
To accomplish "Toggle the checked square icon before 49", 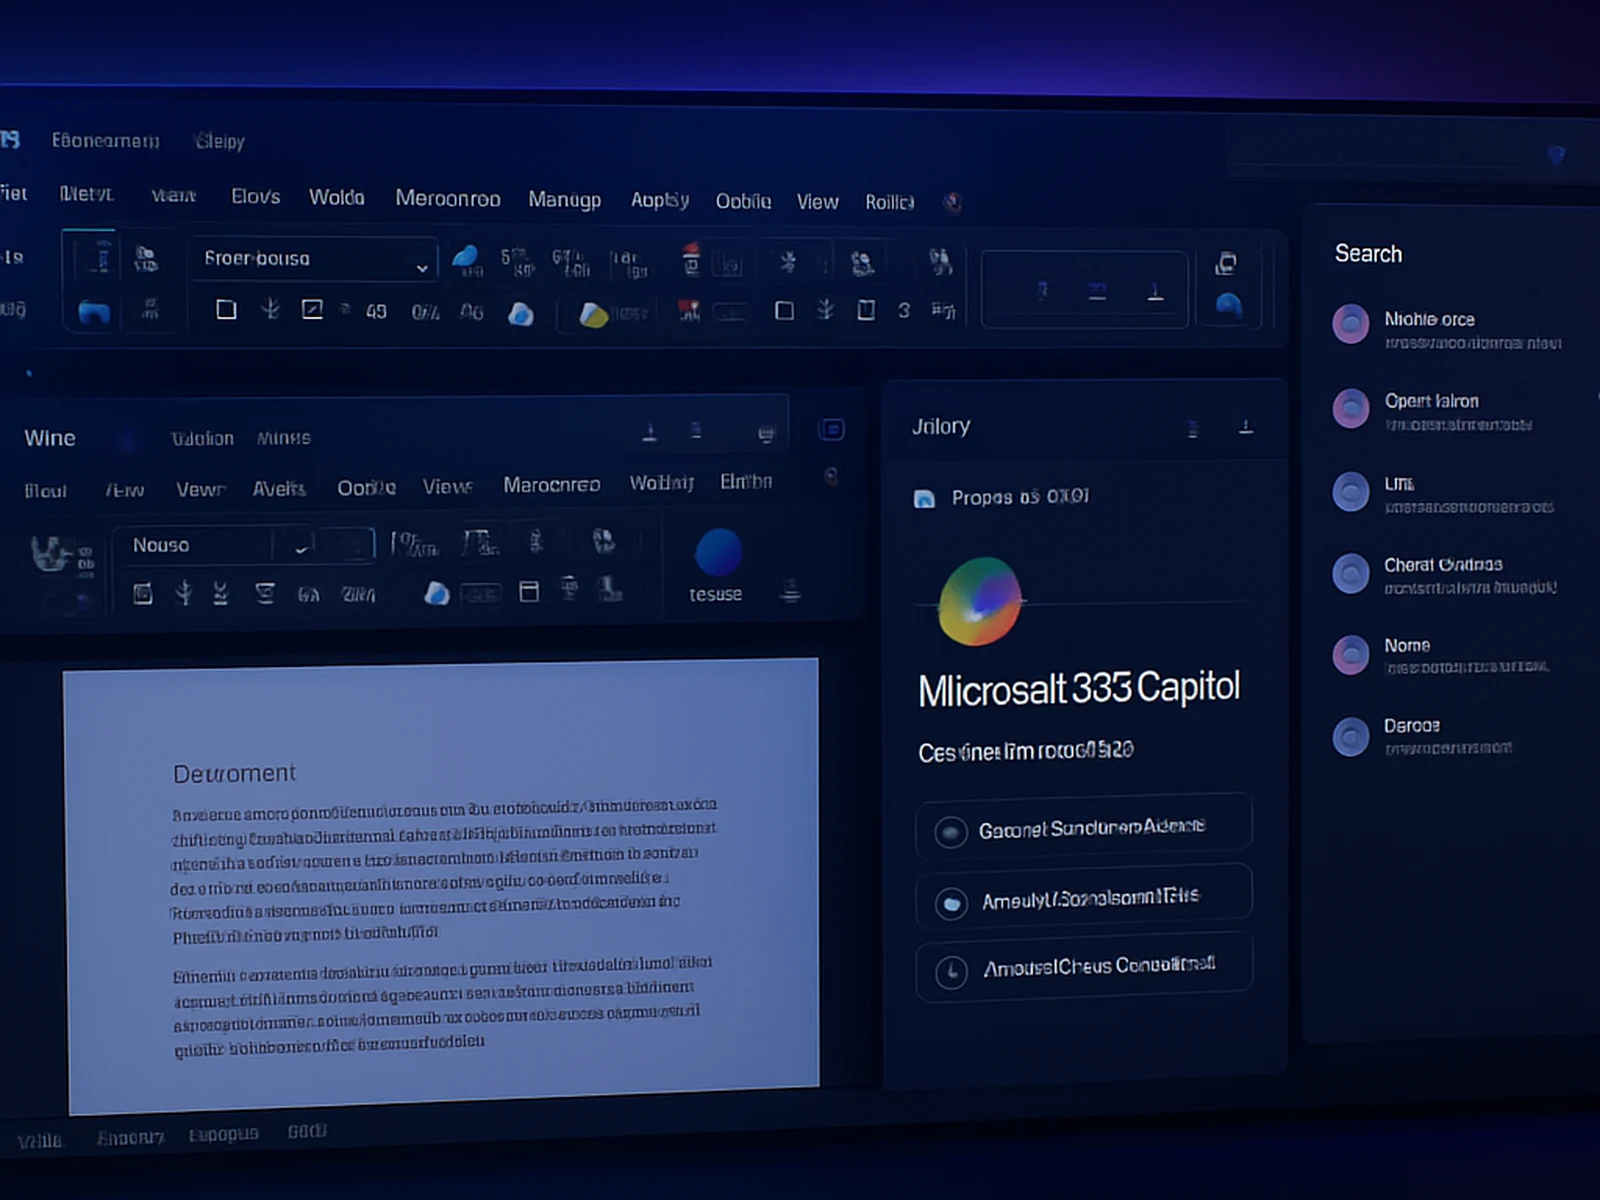I will [x=312, y=309].
